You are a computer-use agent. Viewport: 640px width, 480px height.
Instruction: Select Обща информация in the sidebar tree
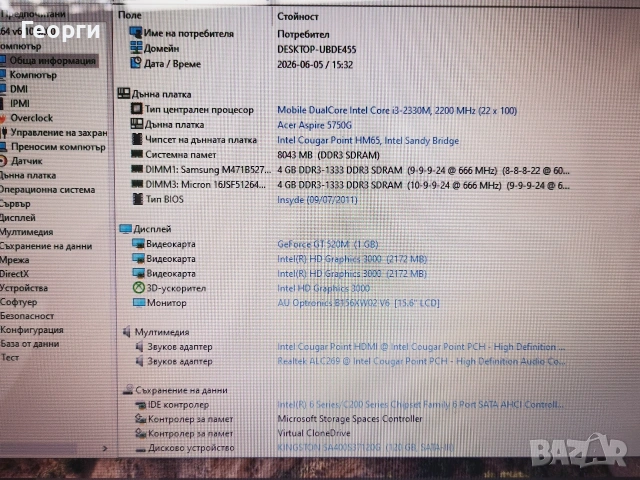52,60
